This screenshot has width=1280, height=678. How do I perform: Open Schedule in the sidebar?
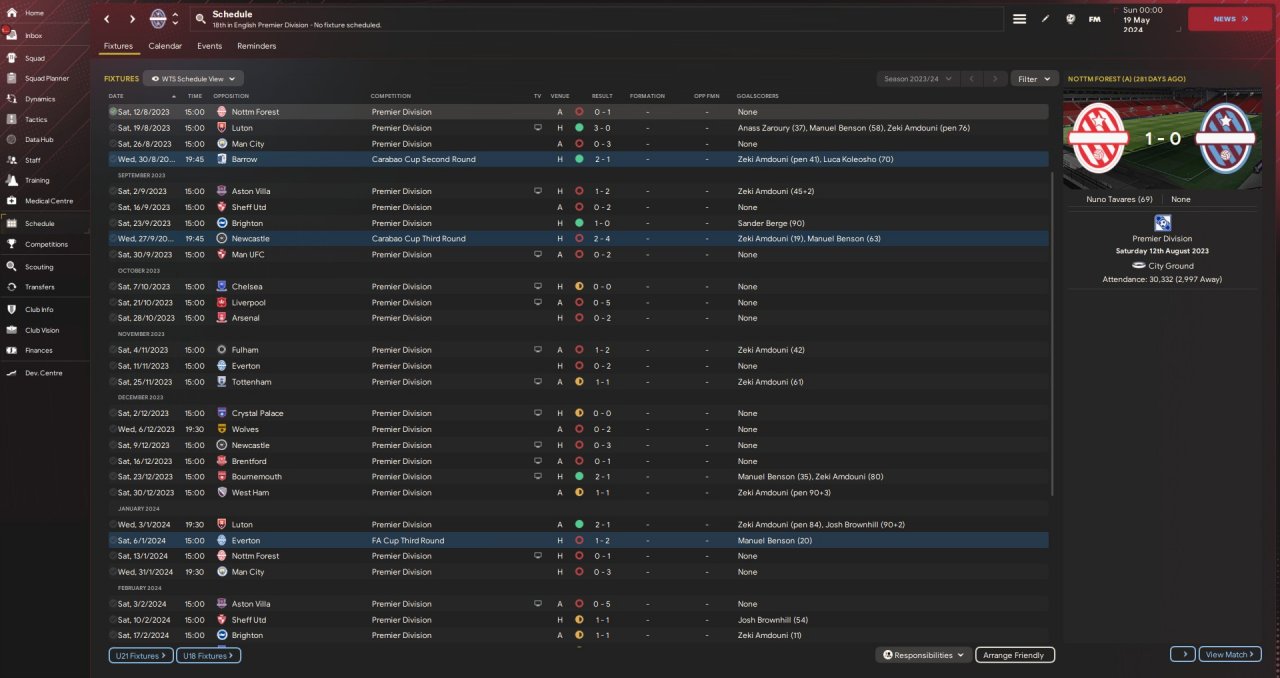tap(40, 223)
